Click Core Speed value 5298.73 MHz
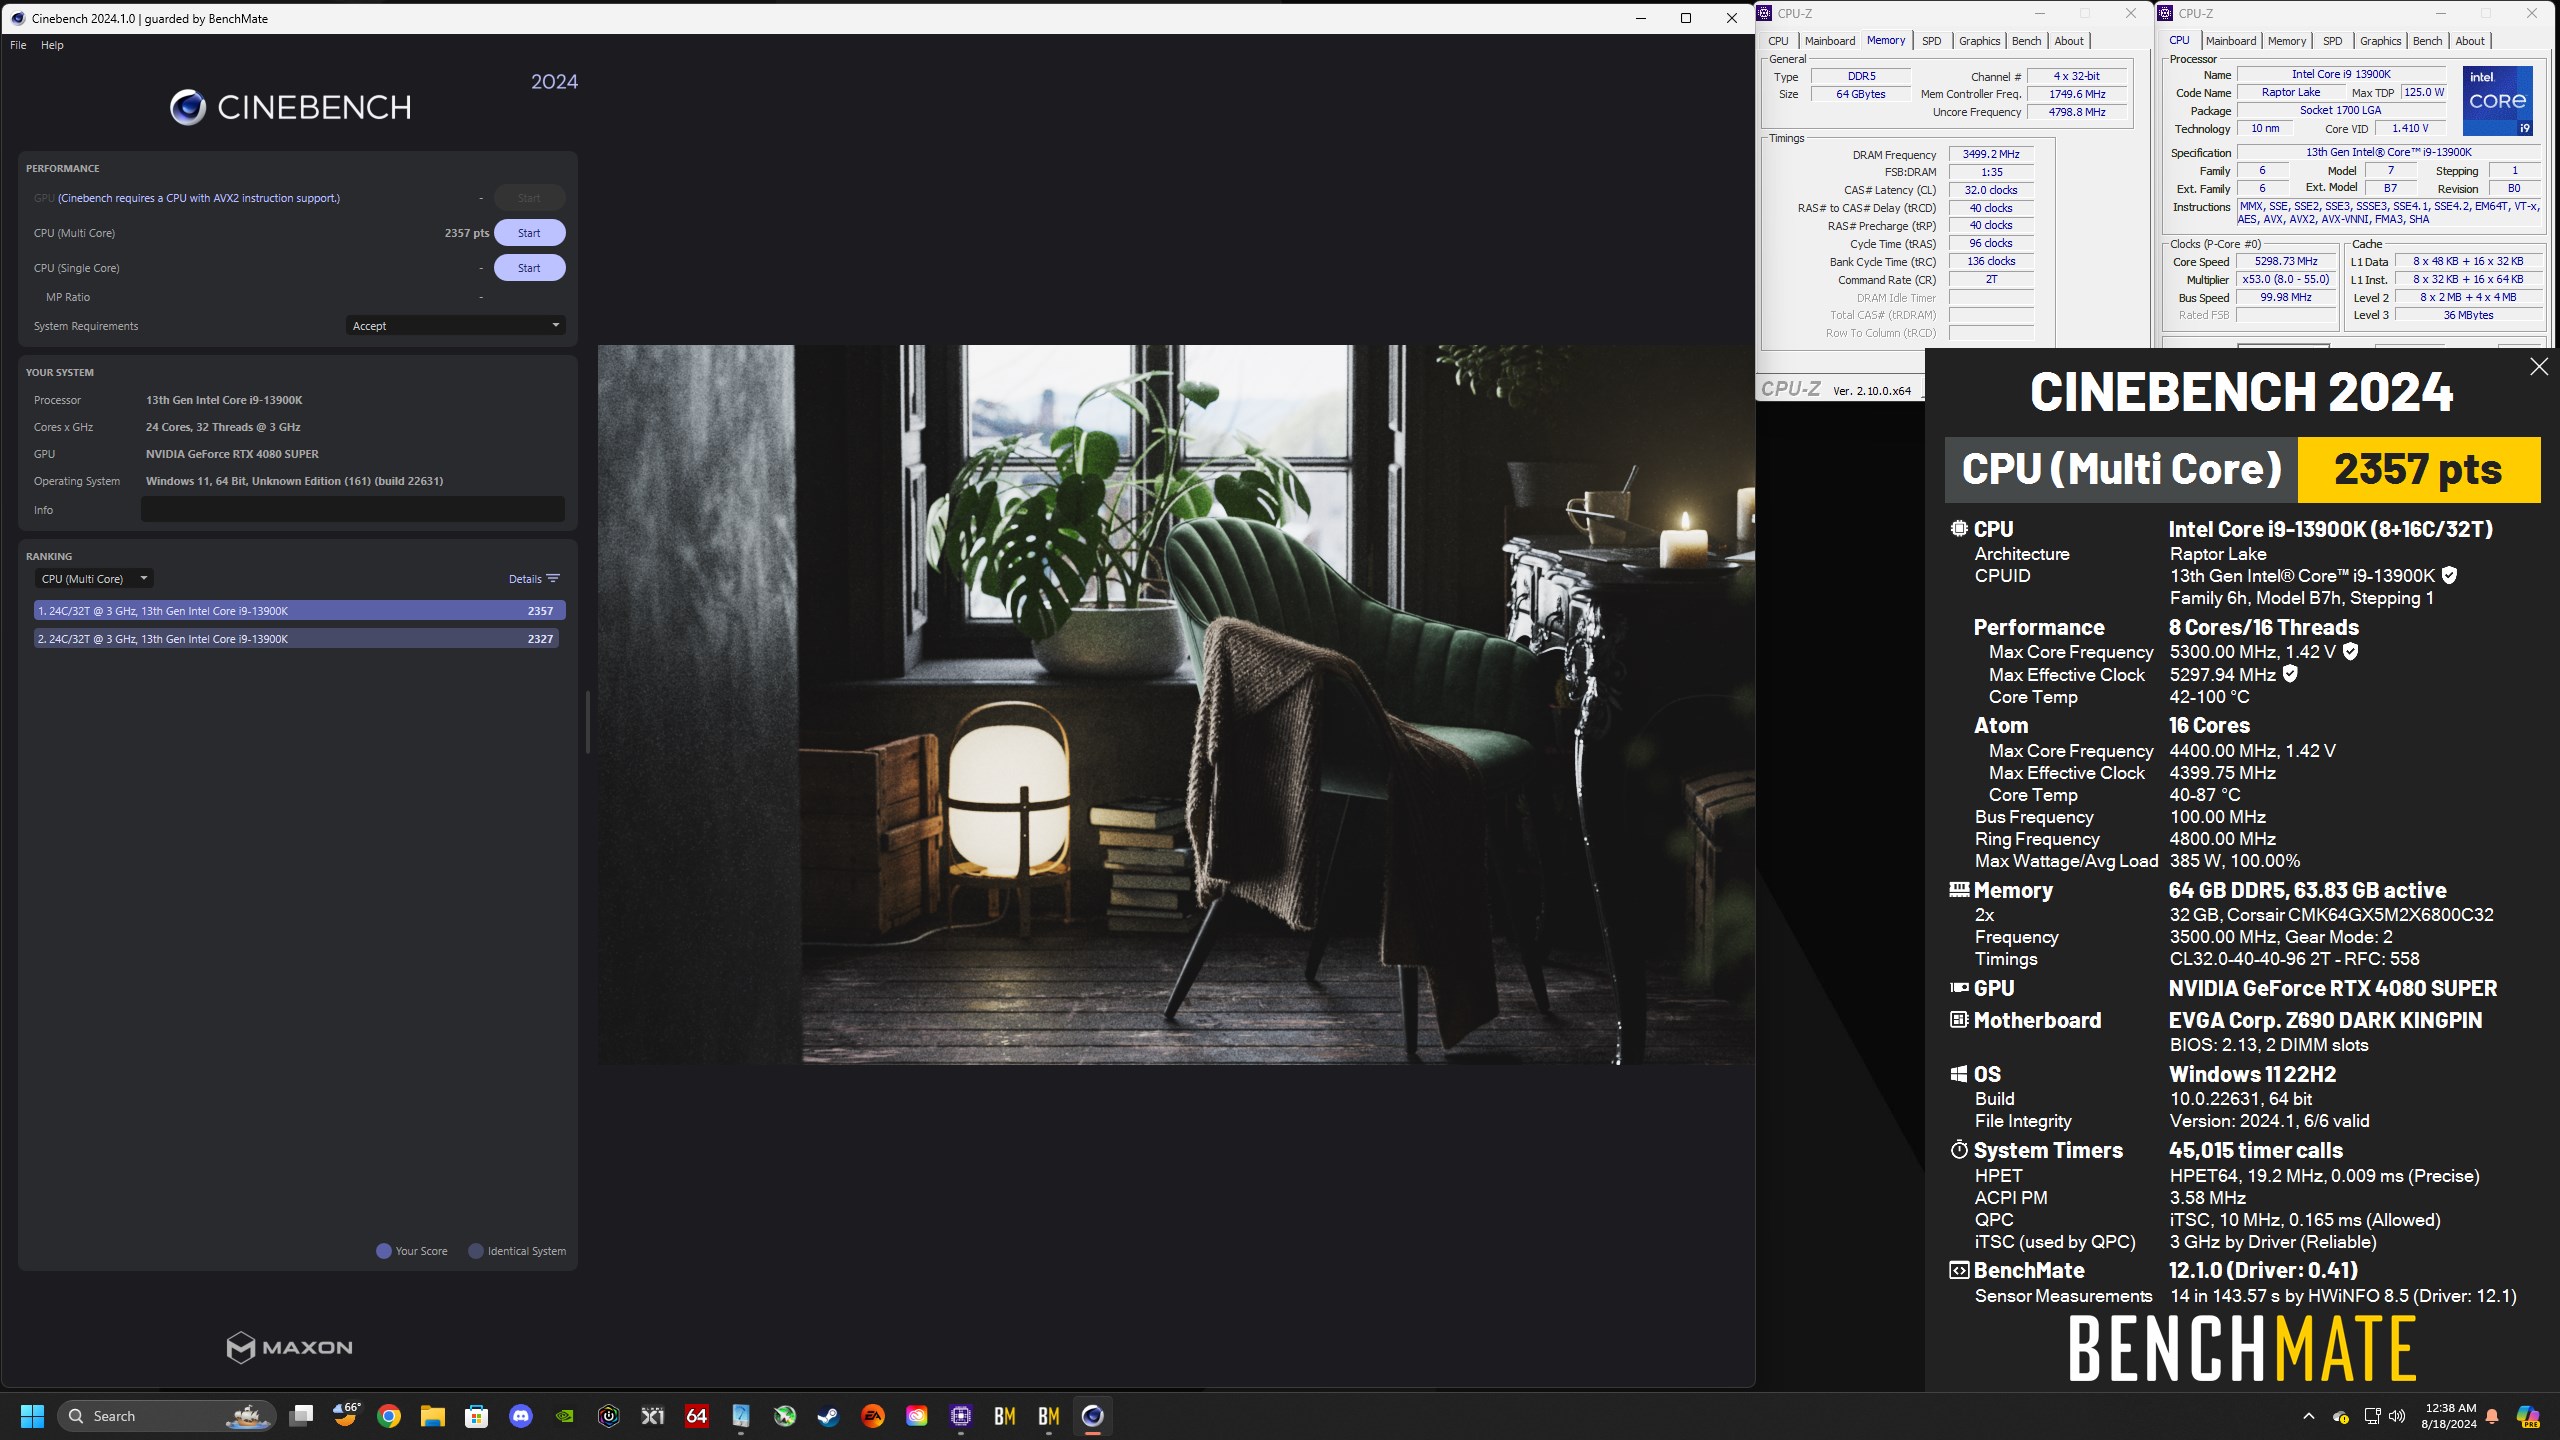2560x1440 pixels. 2285,261
